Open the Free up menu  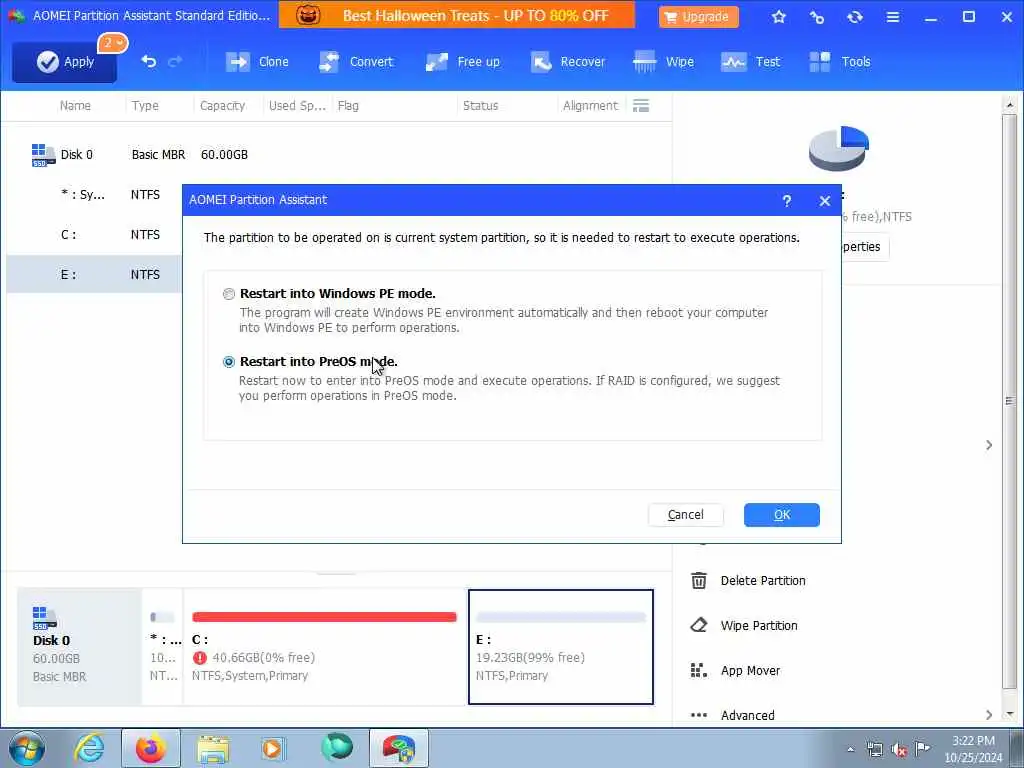tap(462, 61)
